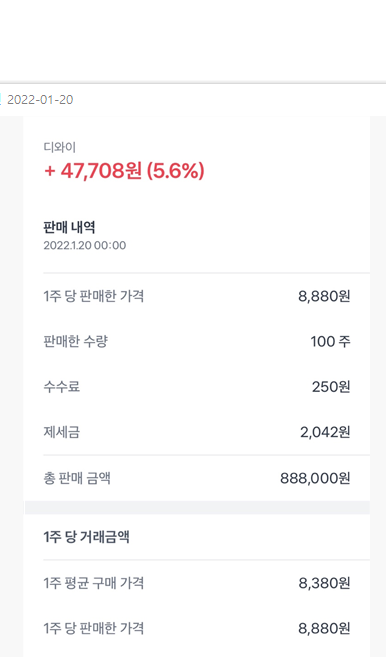Click the gray divider above 1주 당 거래금액
The image size is (386, 657).
(197, 507)
